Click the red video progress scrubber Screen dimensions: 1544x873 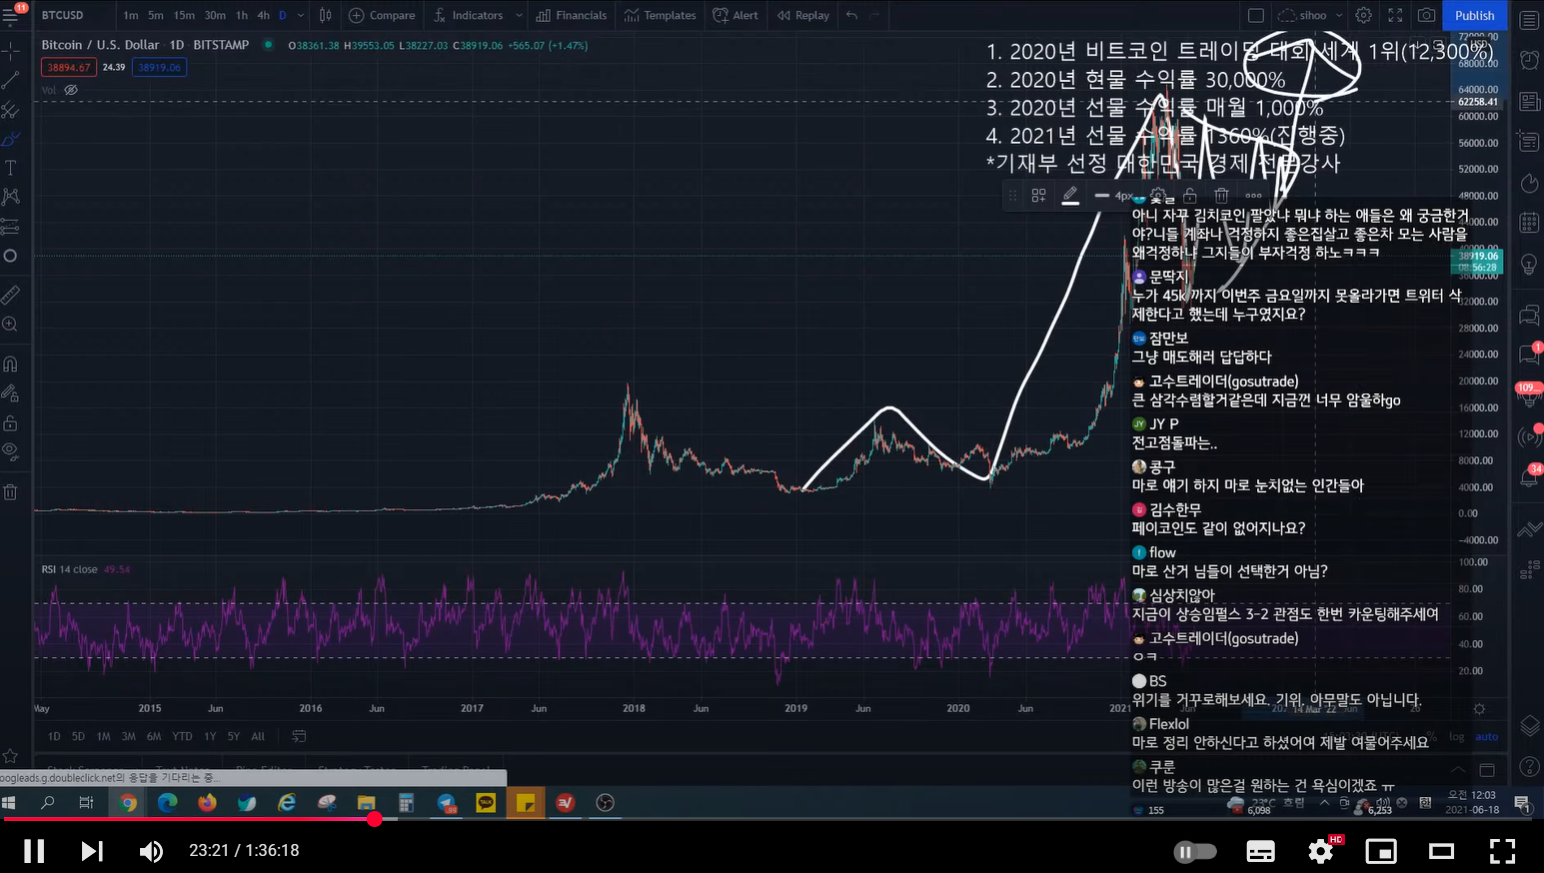coord(374,819)
